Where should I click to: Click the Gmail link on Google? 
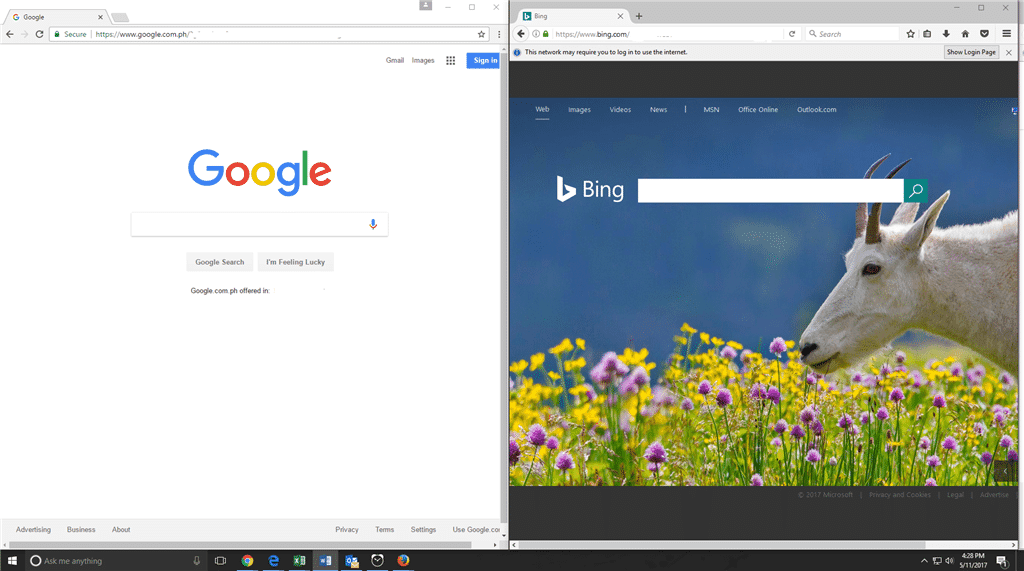pyautogui.click(x=394, y=60)
